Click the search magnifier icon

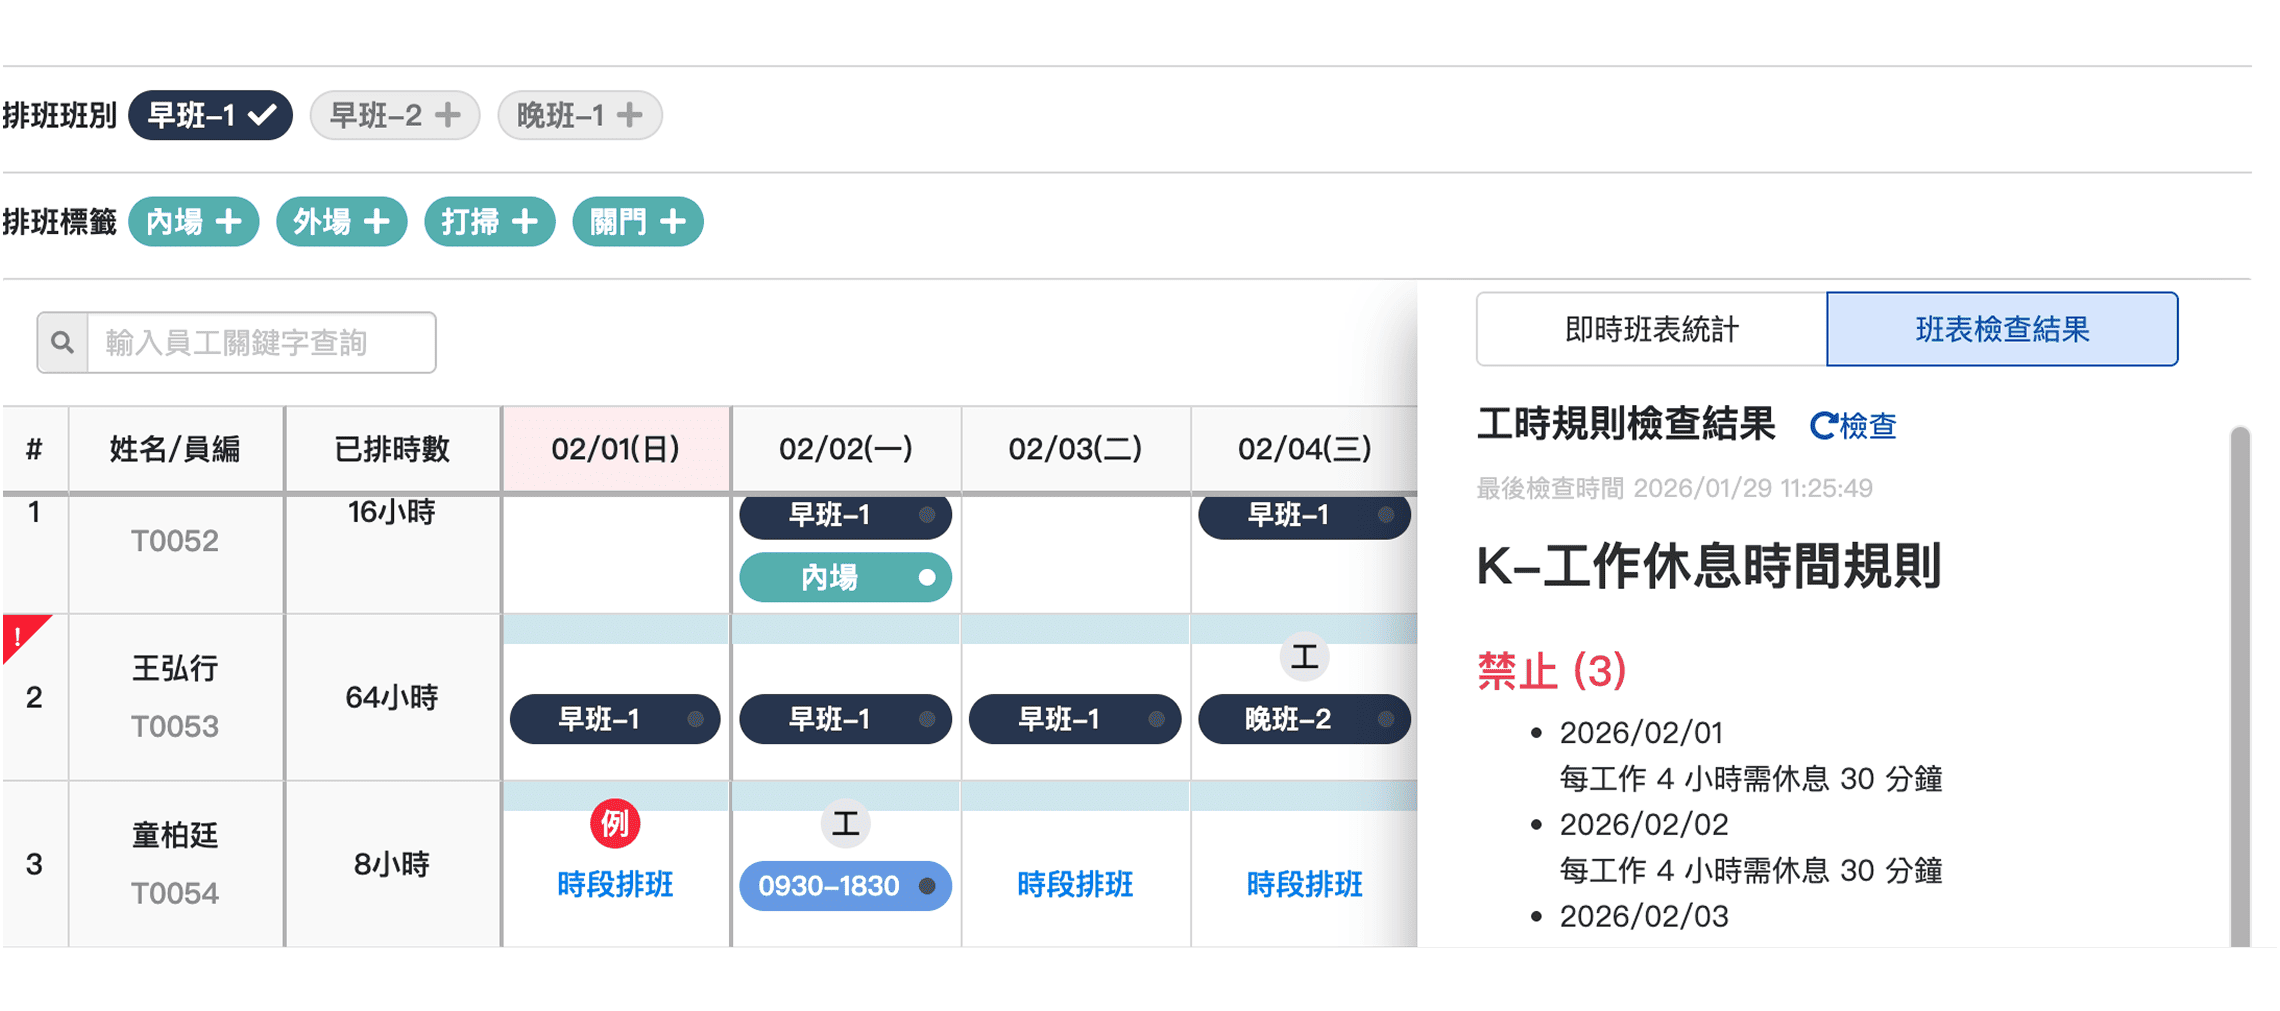(62, 342)
